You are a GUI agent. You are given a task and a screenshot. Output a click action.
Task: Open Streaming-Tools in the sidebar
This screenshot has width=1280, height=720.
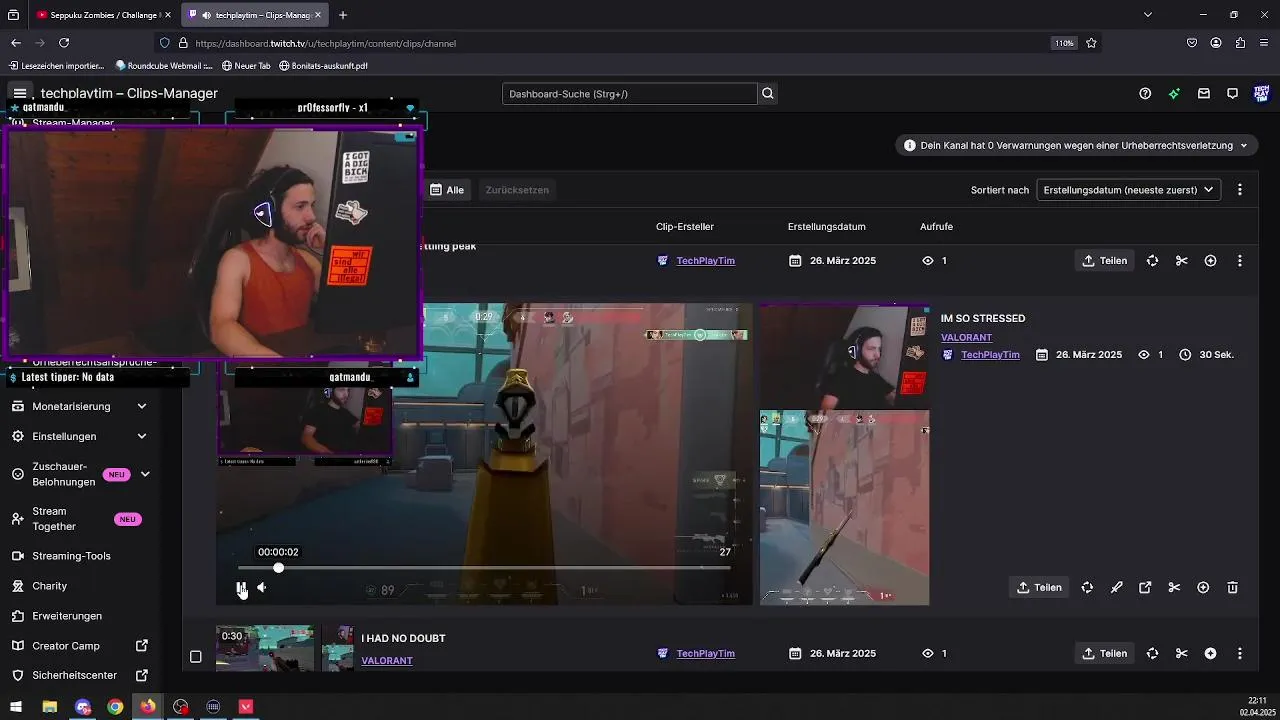point(71,556)
